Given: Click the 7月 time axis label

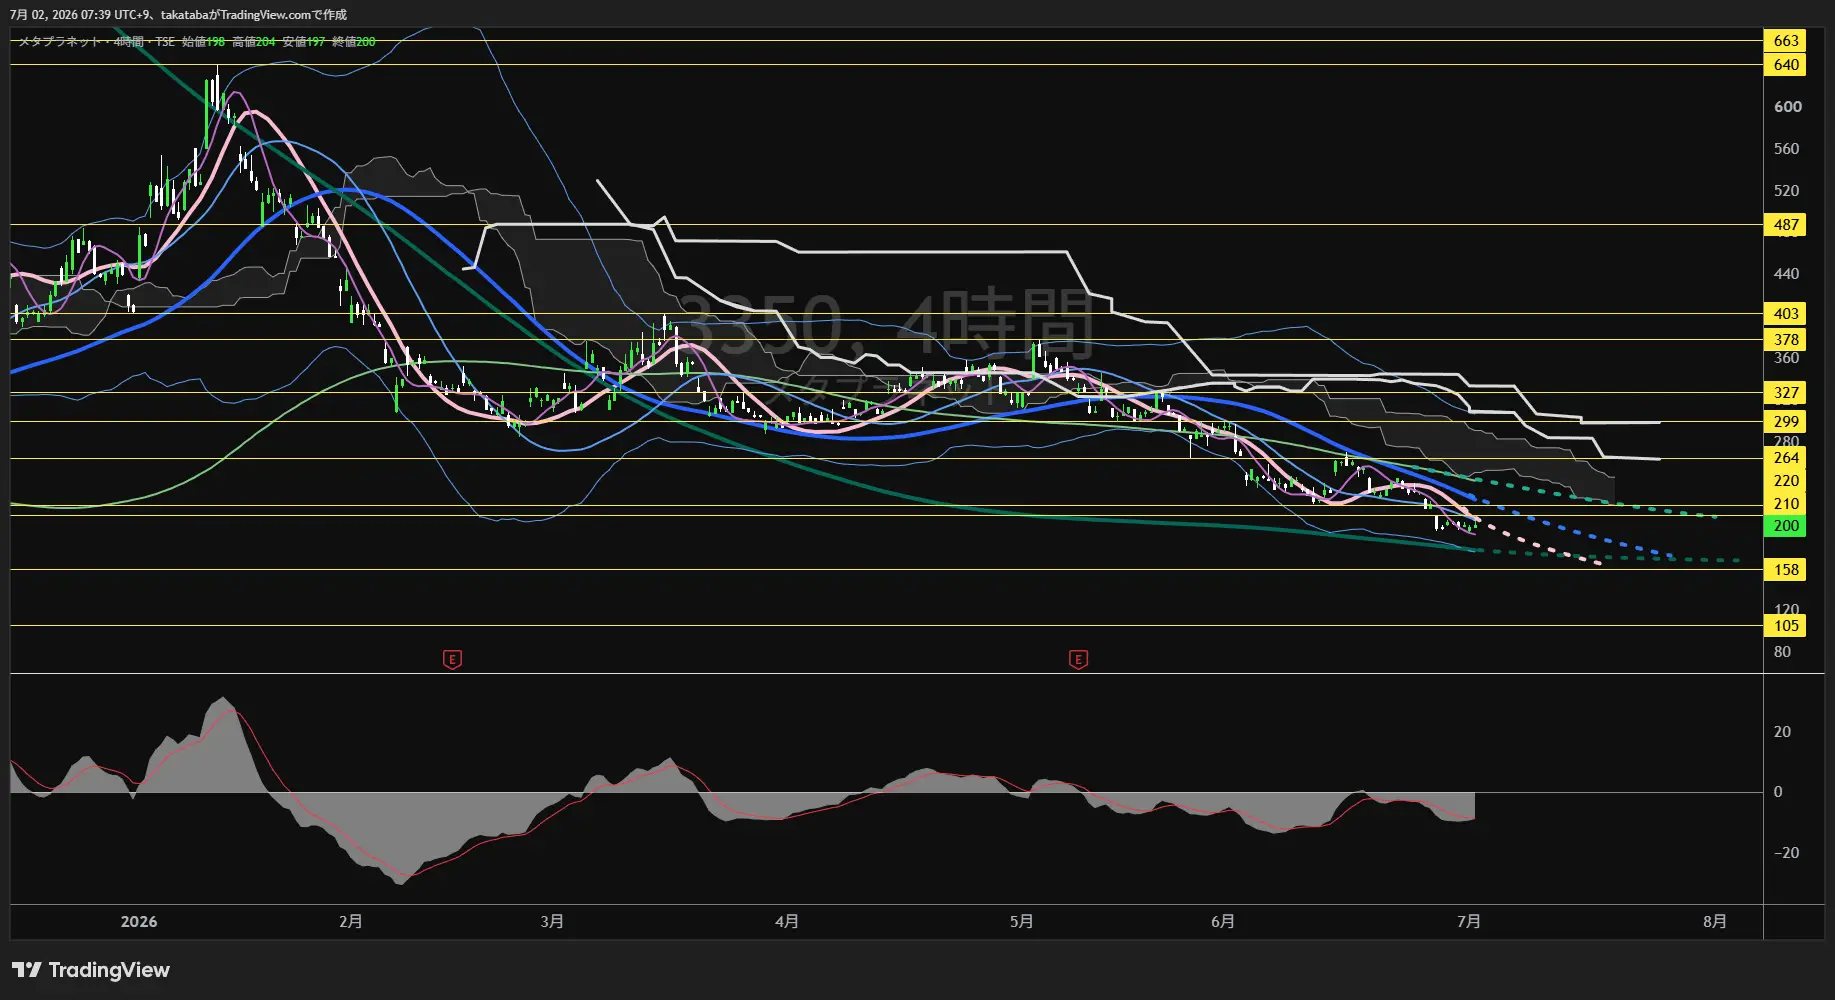Looking at the screenshot, I should tap(1468, 921).
